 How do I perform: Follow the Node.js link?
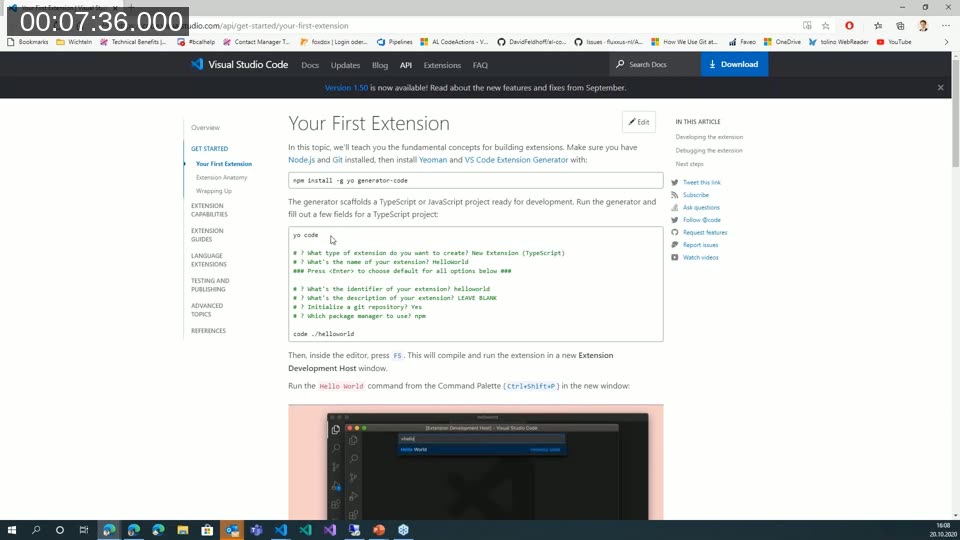301,160
